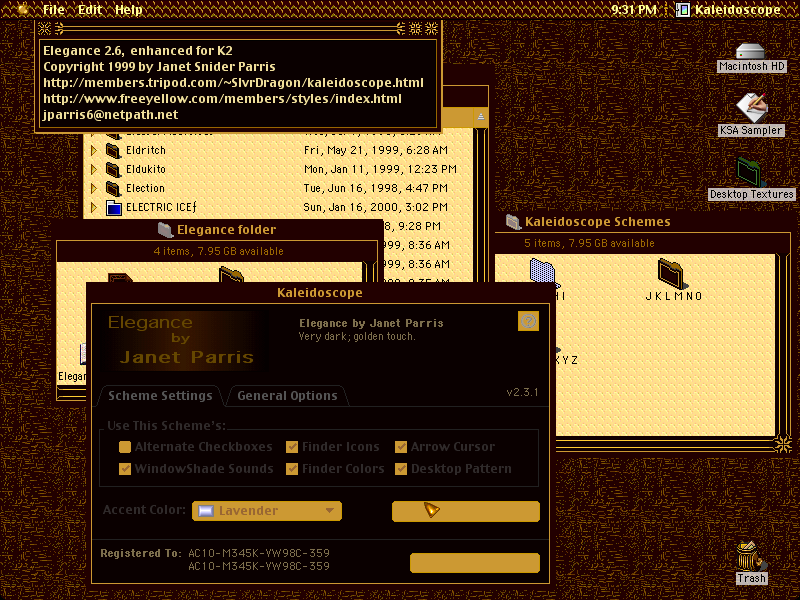Click the freeyellow.com styles URL
Screen dimensions: 800x600
(x=222, y=98)
